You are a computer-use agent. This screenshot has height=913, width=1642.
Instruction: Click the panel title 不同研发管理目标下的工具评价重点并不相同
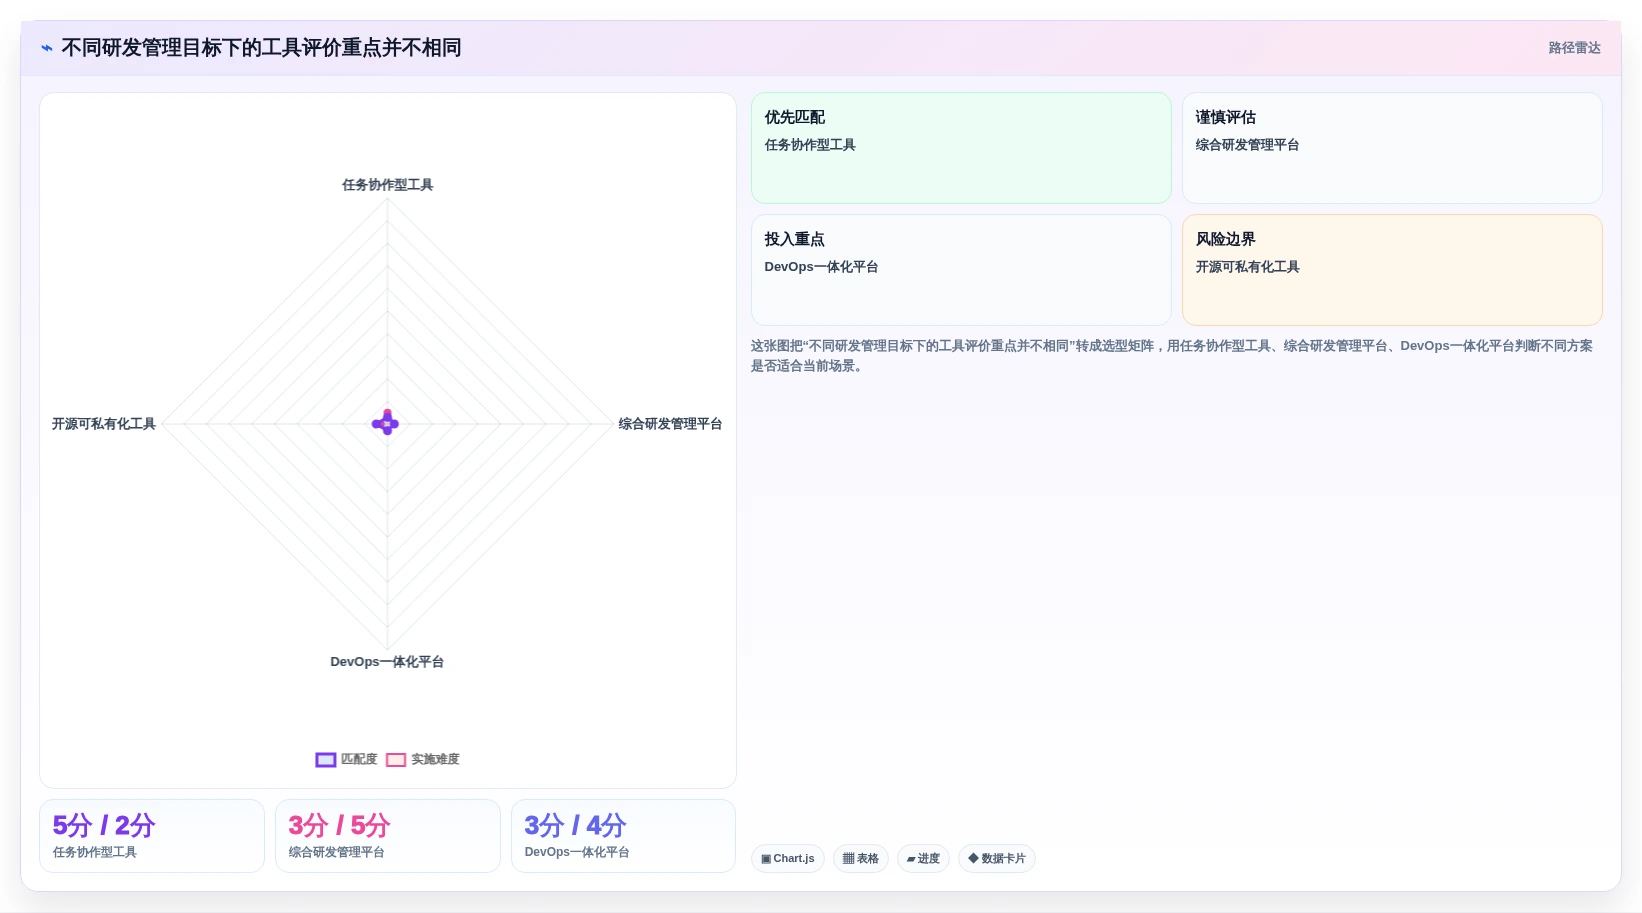261,48
